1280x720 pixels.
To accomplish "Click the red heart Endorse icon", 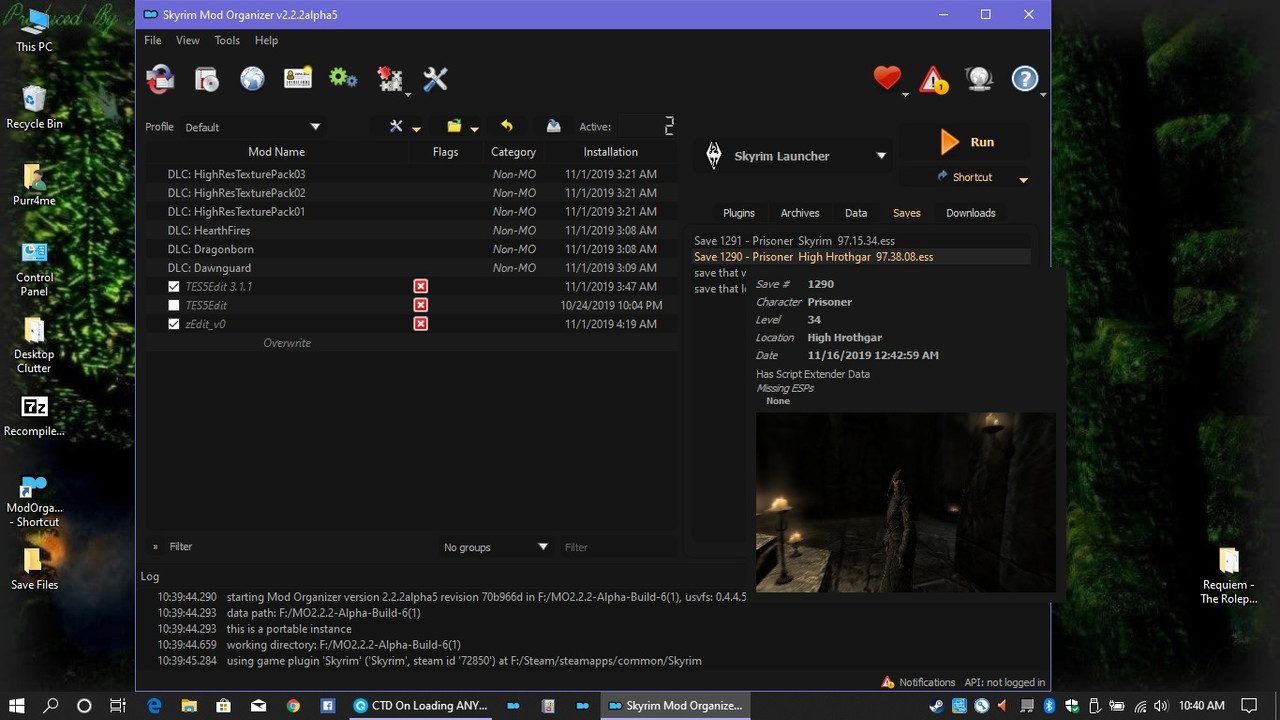I will coord(887,78).
